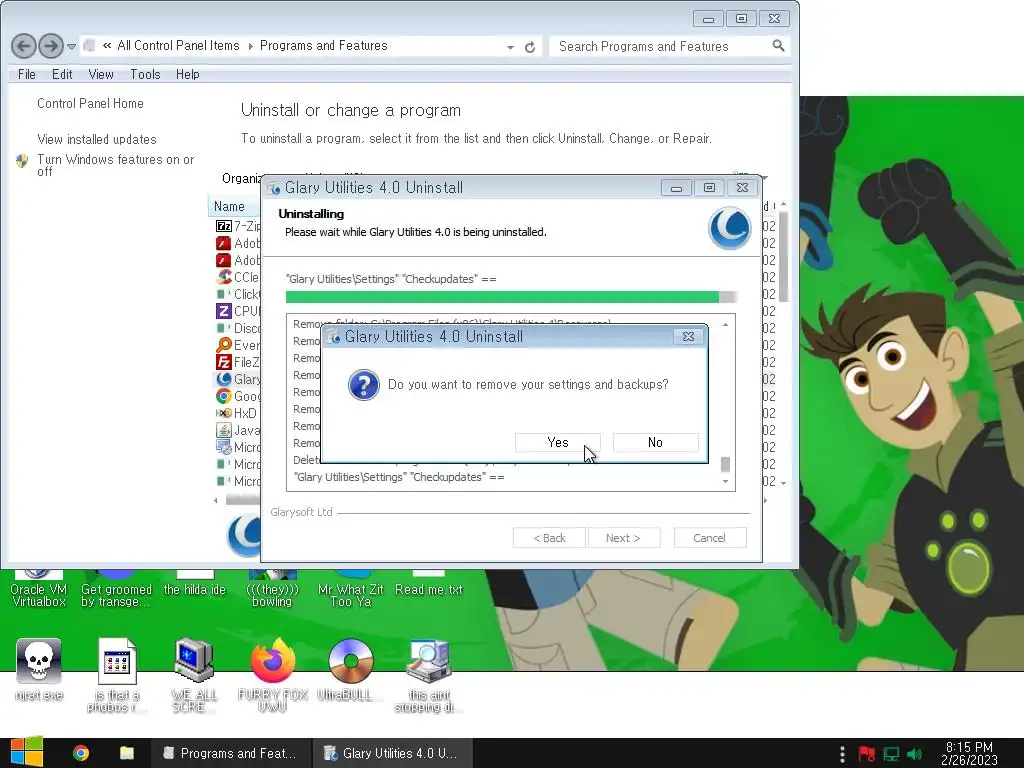Open the Edit menu in Control Panel
Image resolution: width=1024 pixels, height=768 pixels.
pos(62,74)
